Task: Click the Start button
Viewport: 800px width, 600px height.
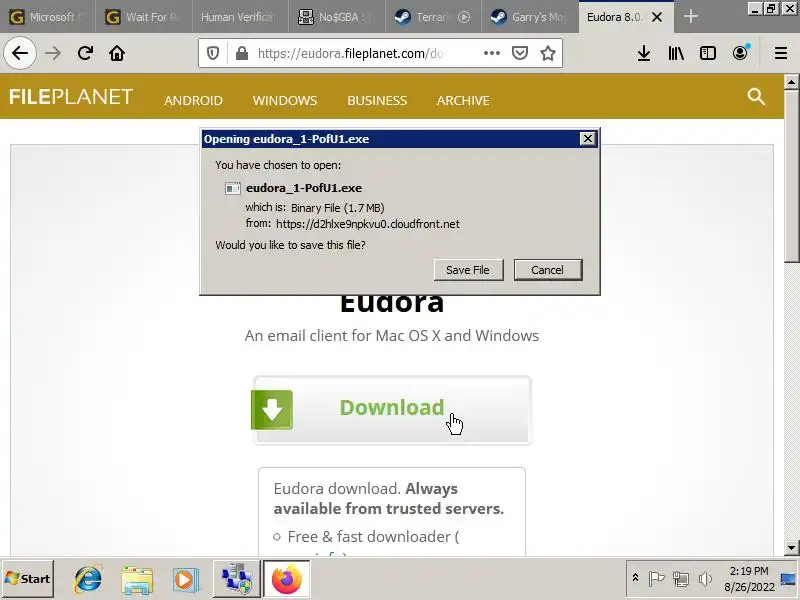Action: pos(28,579)
